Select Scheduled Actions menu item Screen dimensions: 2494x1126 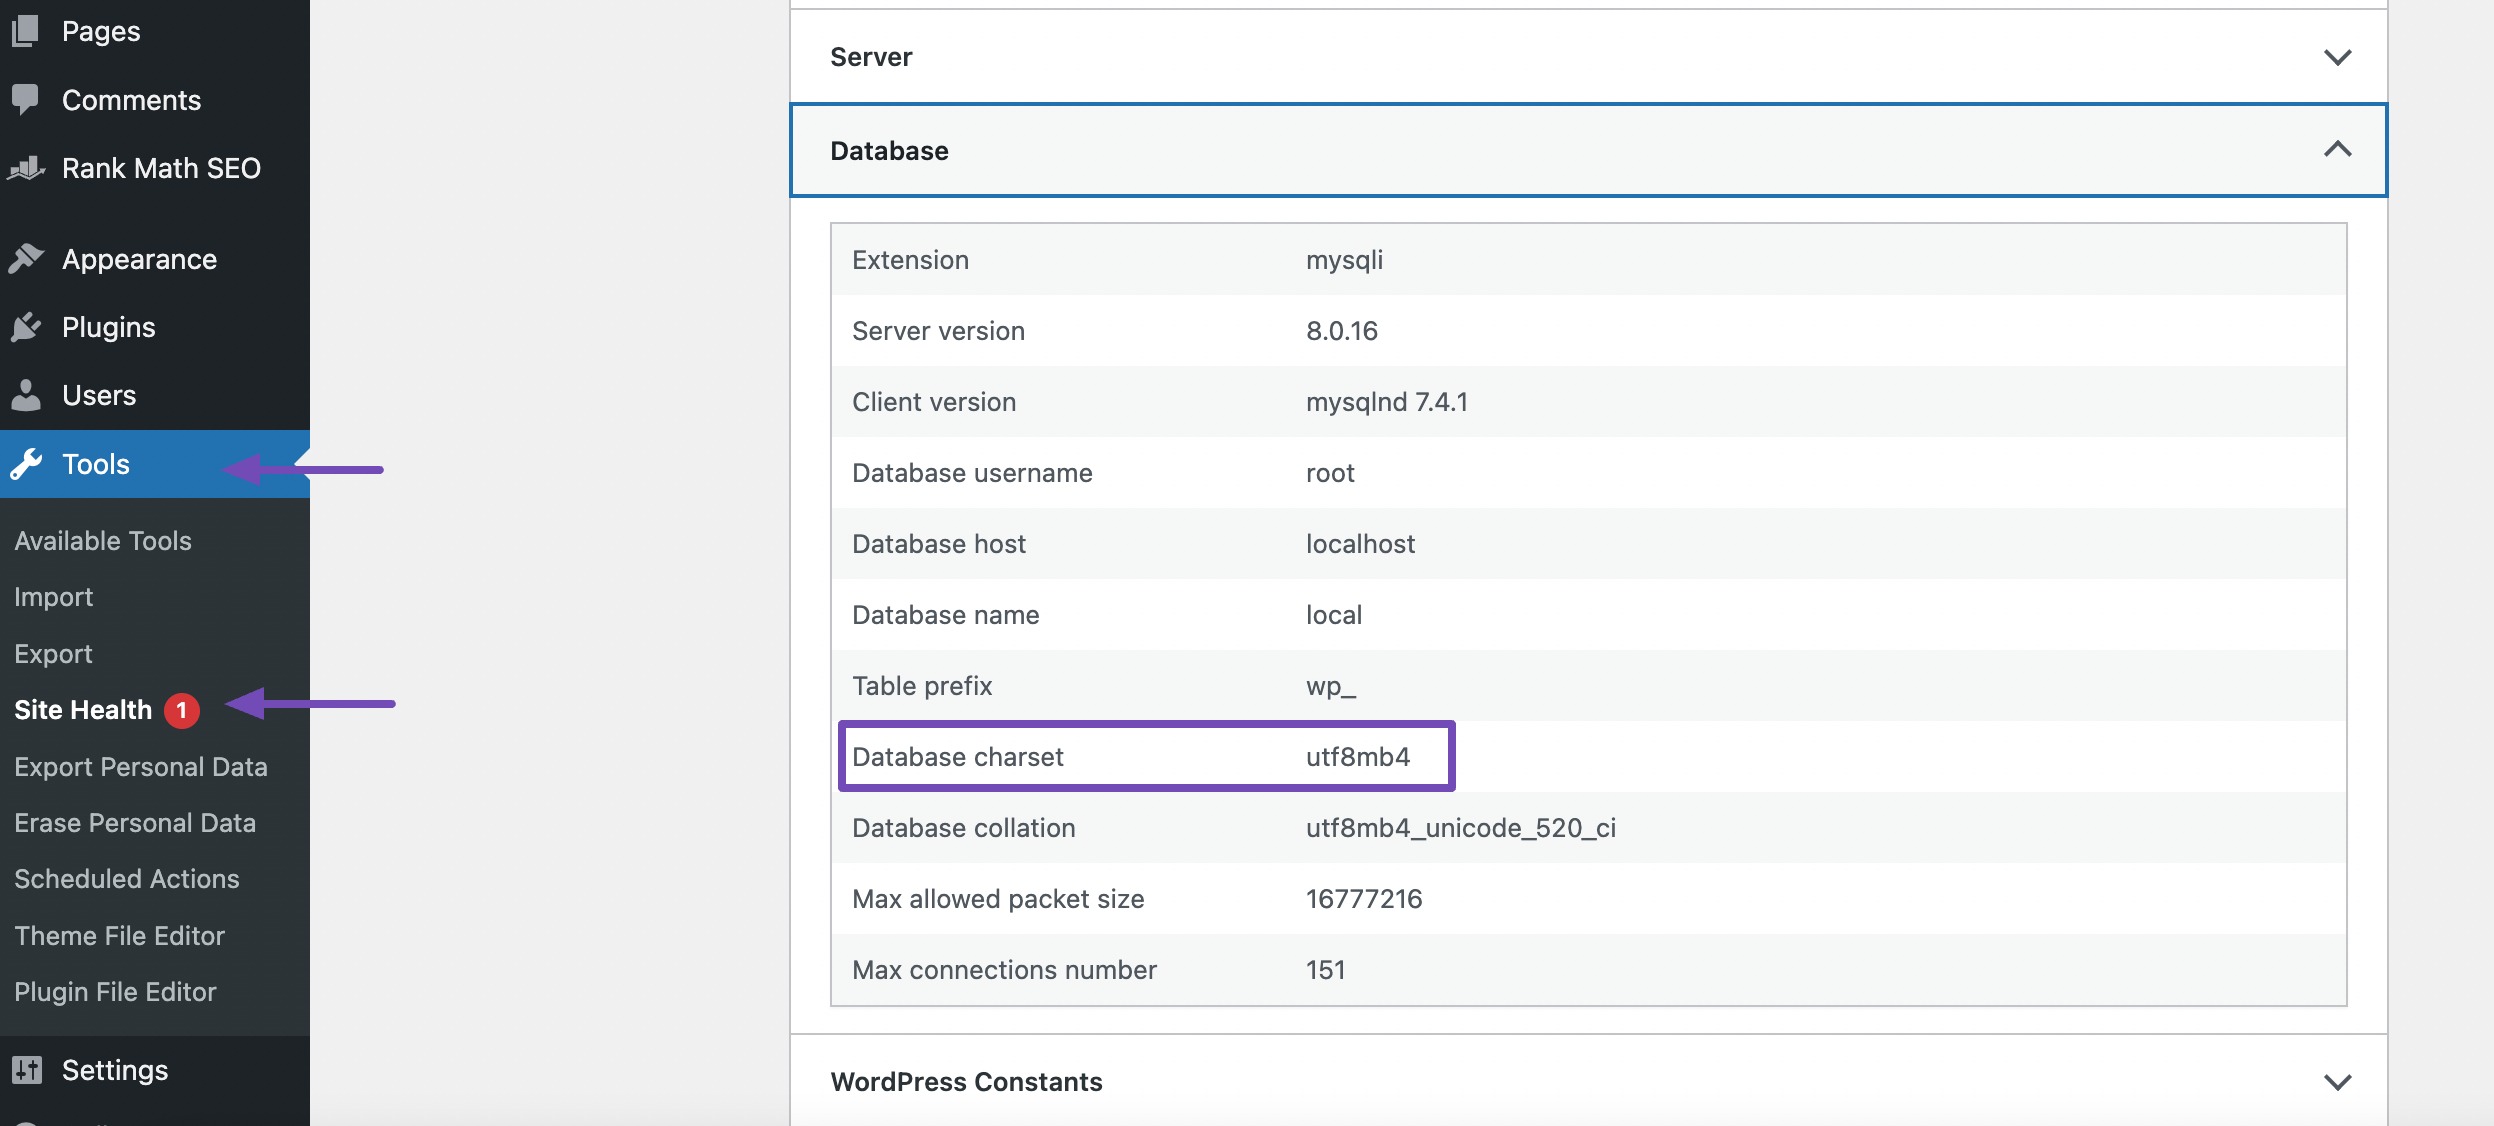point(126,876)
